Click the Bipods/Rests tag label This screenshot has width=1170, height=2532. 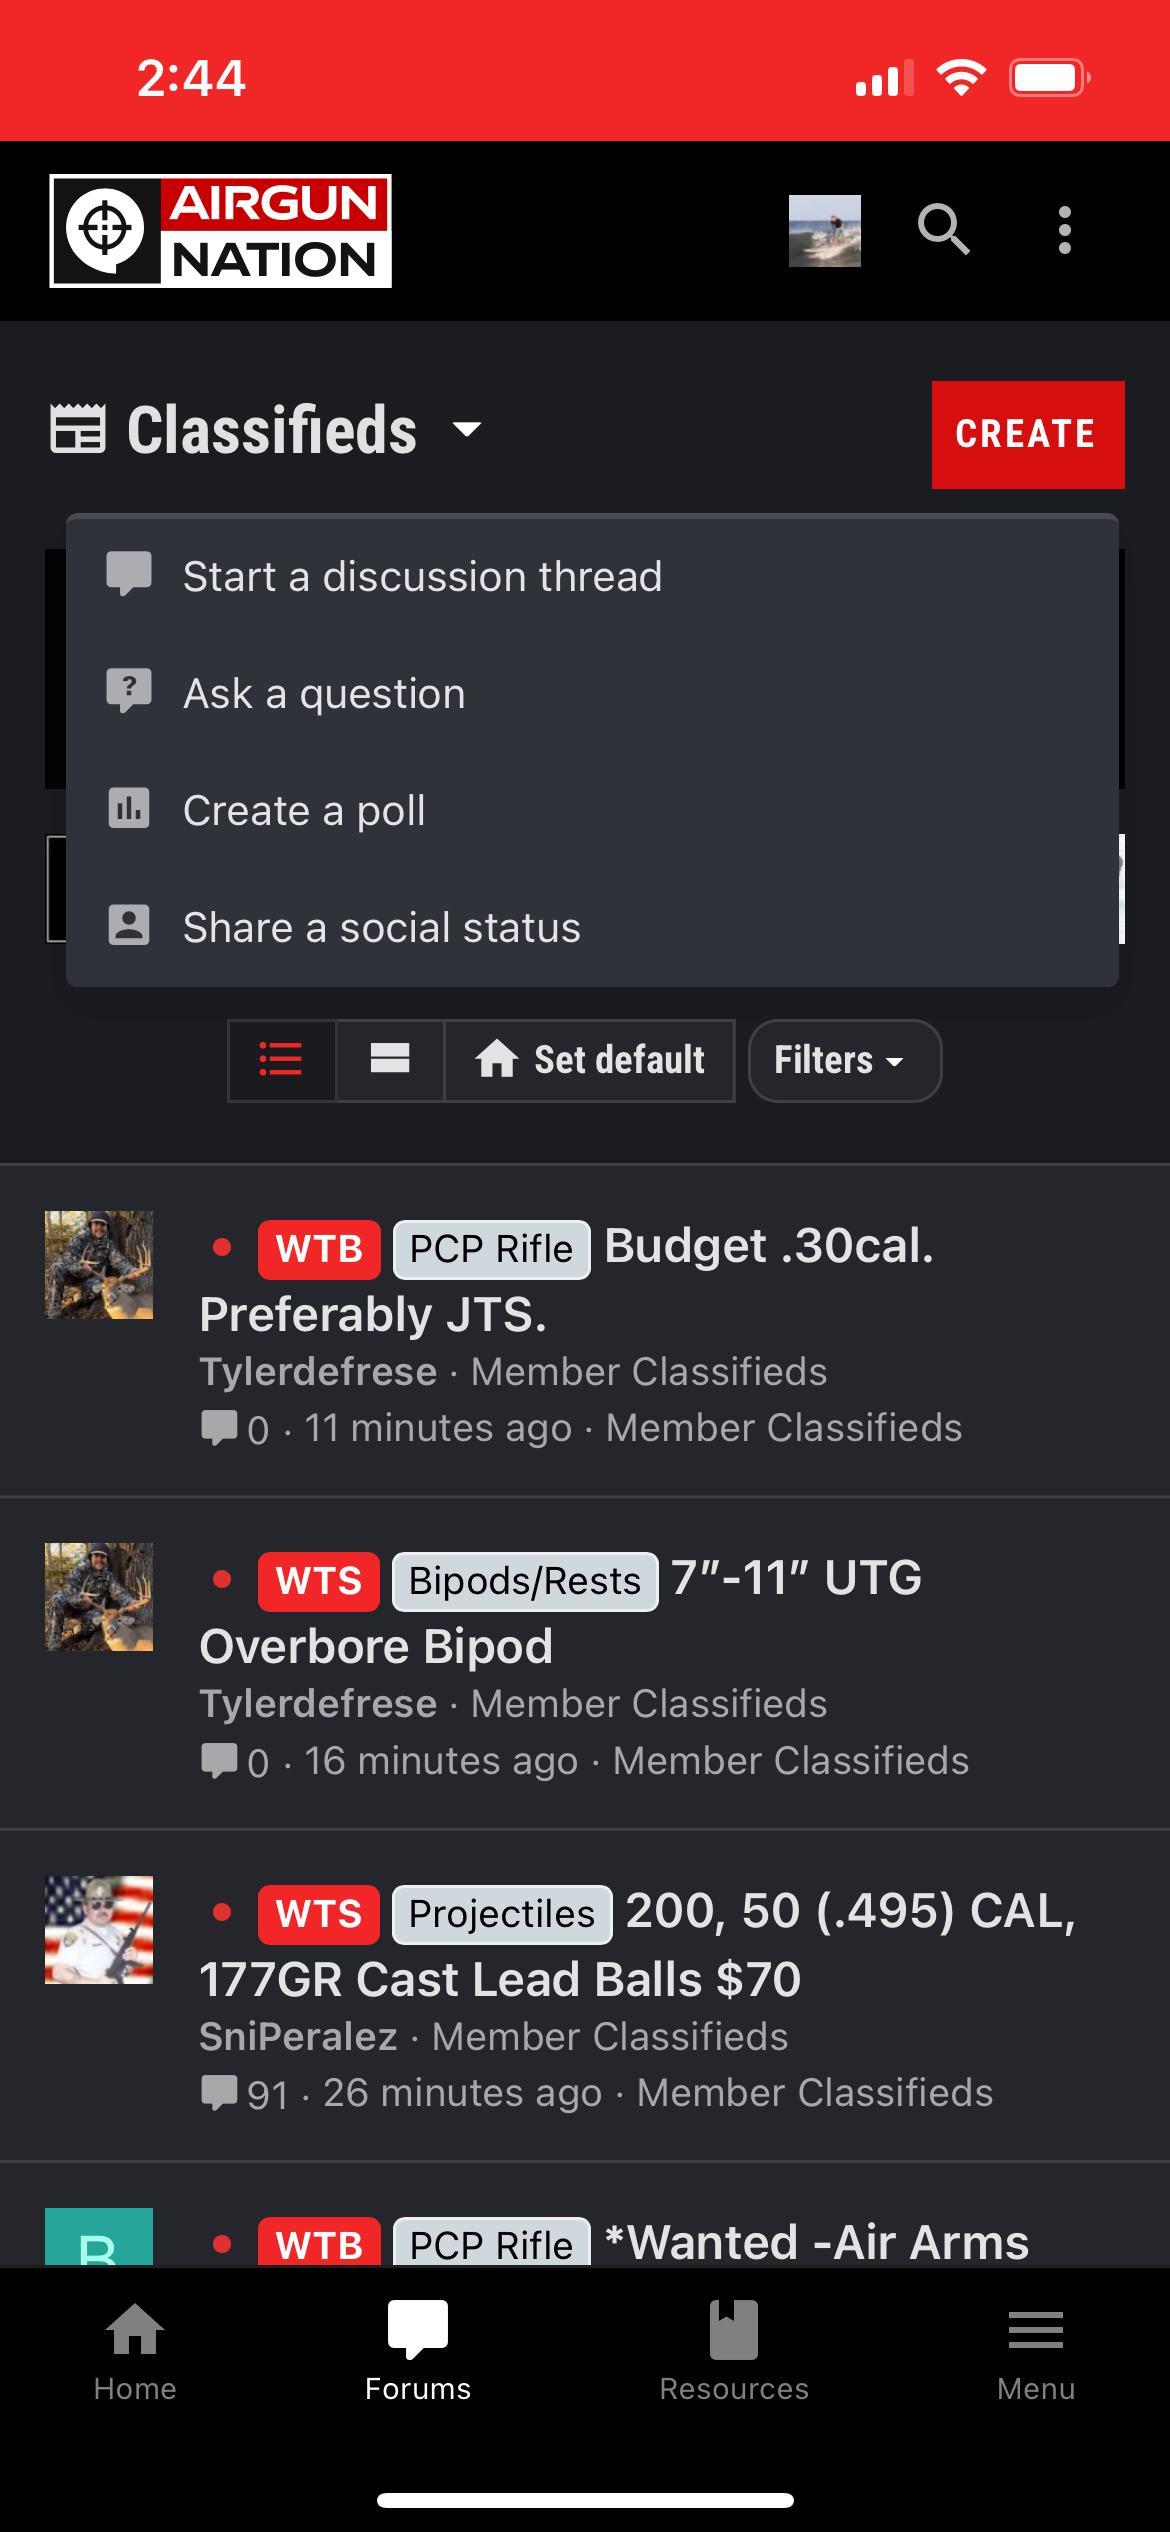tap(525, 1581)
